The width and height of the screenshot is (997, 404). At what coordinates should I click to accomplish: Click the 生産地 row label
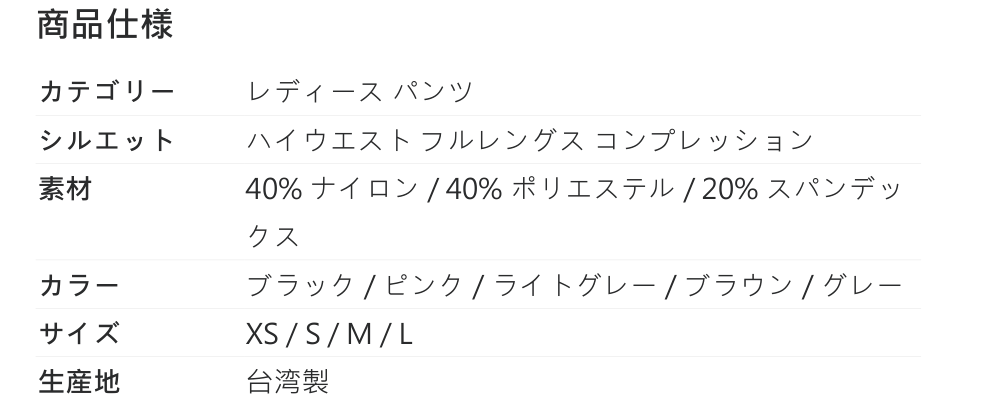point(79,382)
